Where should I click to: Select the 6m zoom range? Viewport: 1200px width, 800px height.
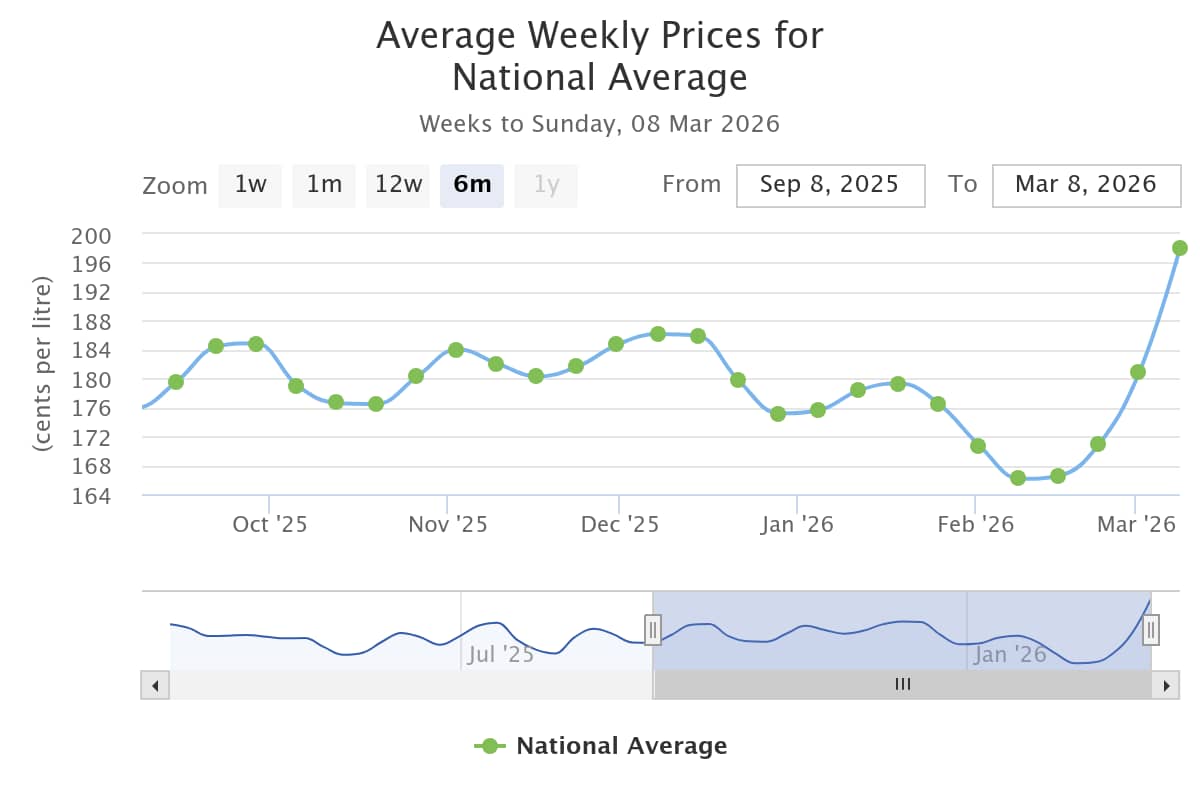[472, 185]
